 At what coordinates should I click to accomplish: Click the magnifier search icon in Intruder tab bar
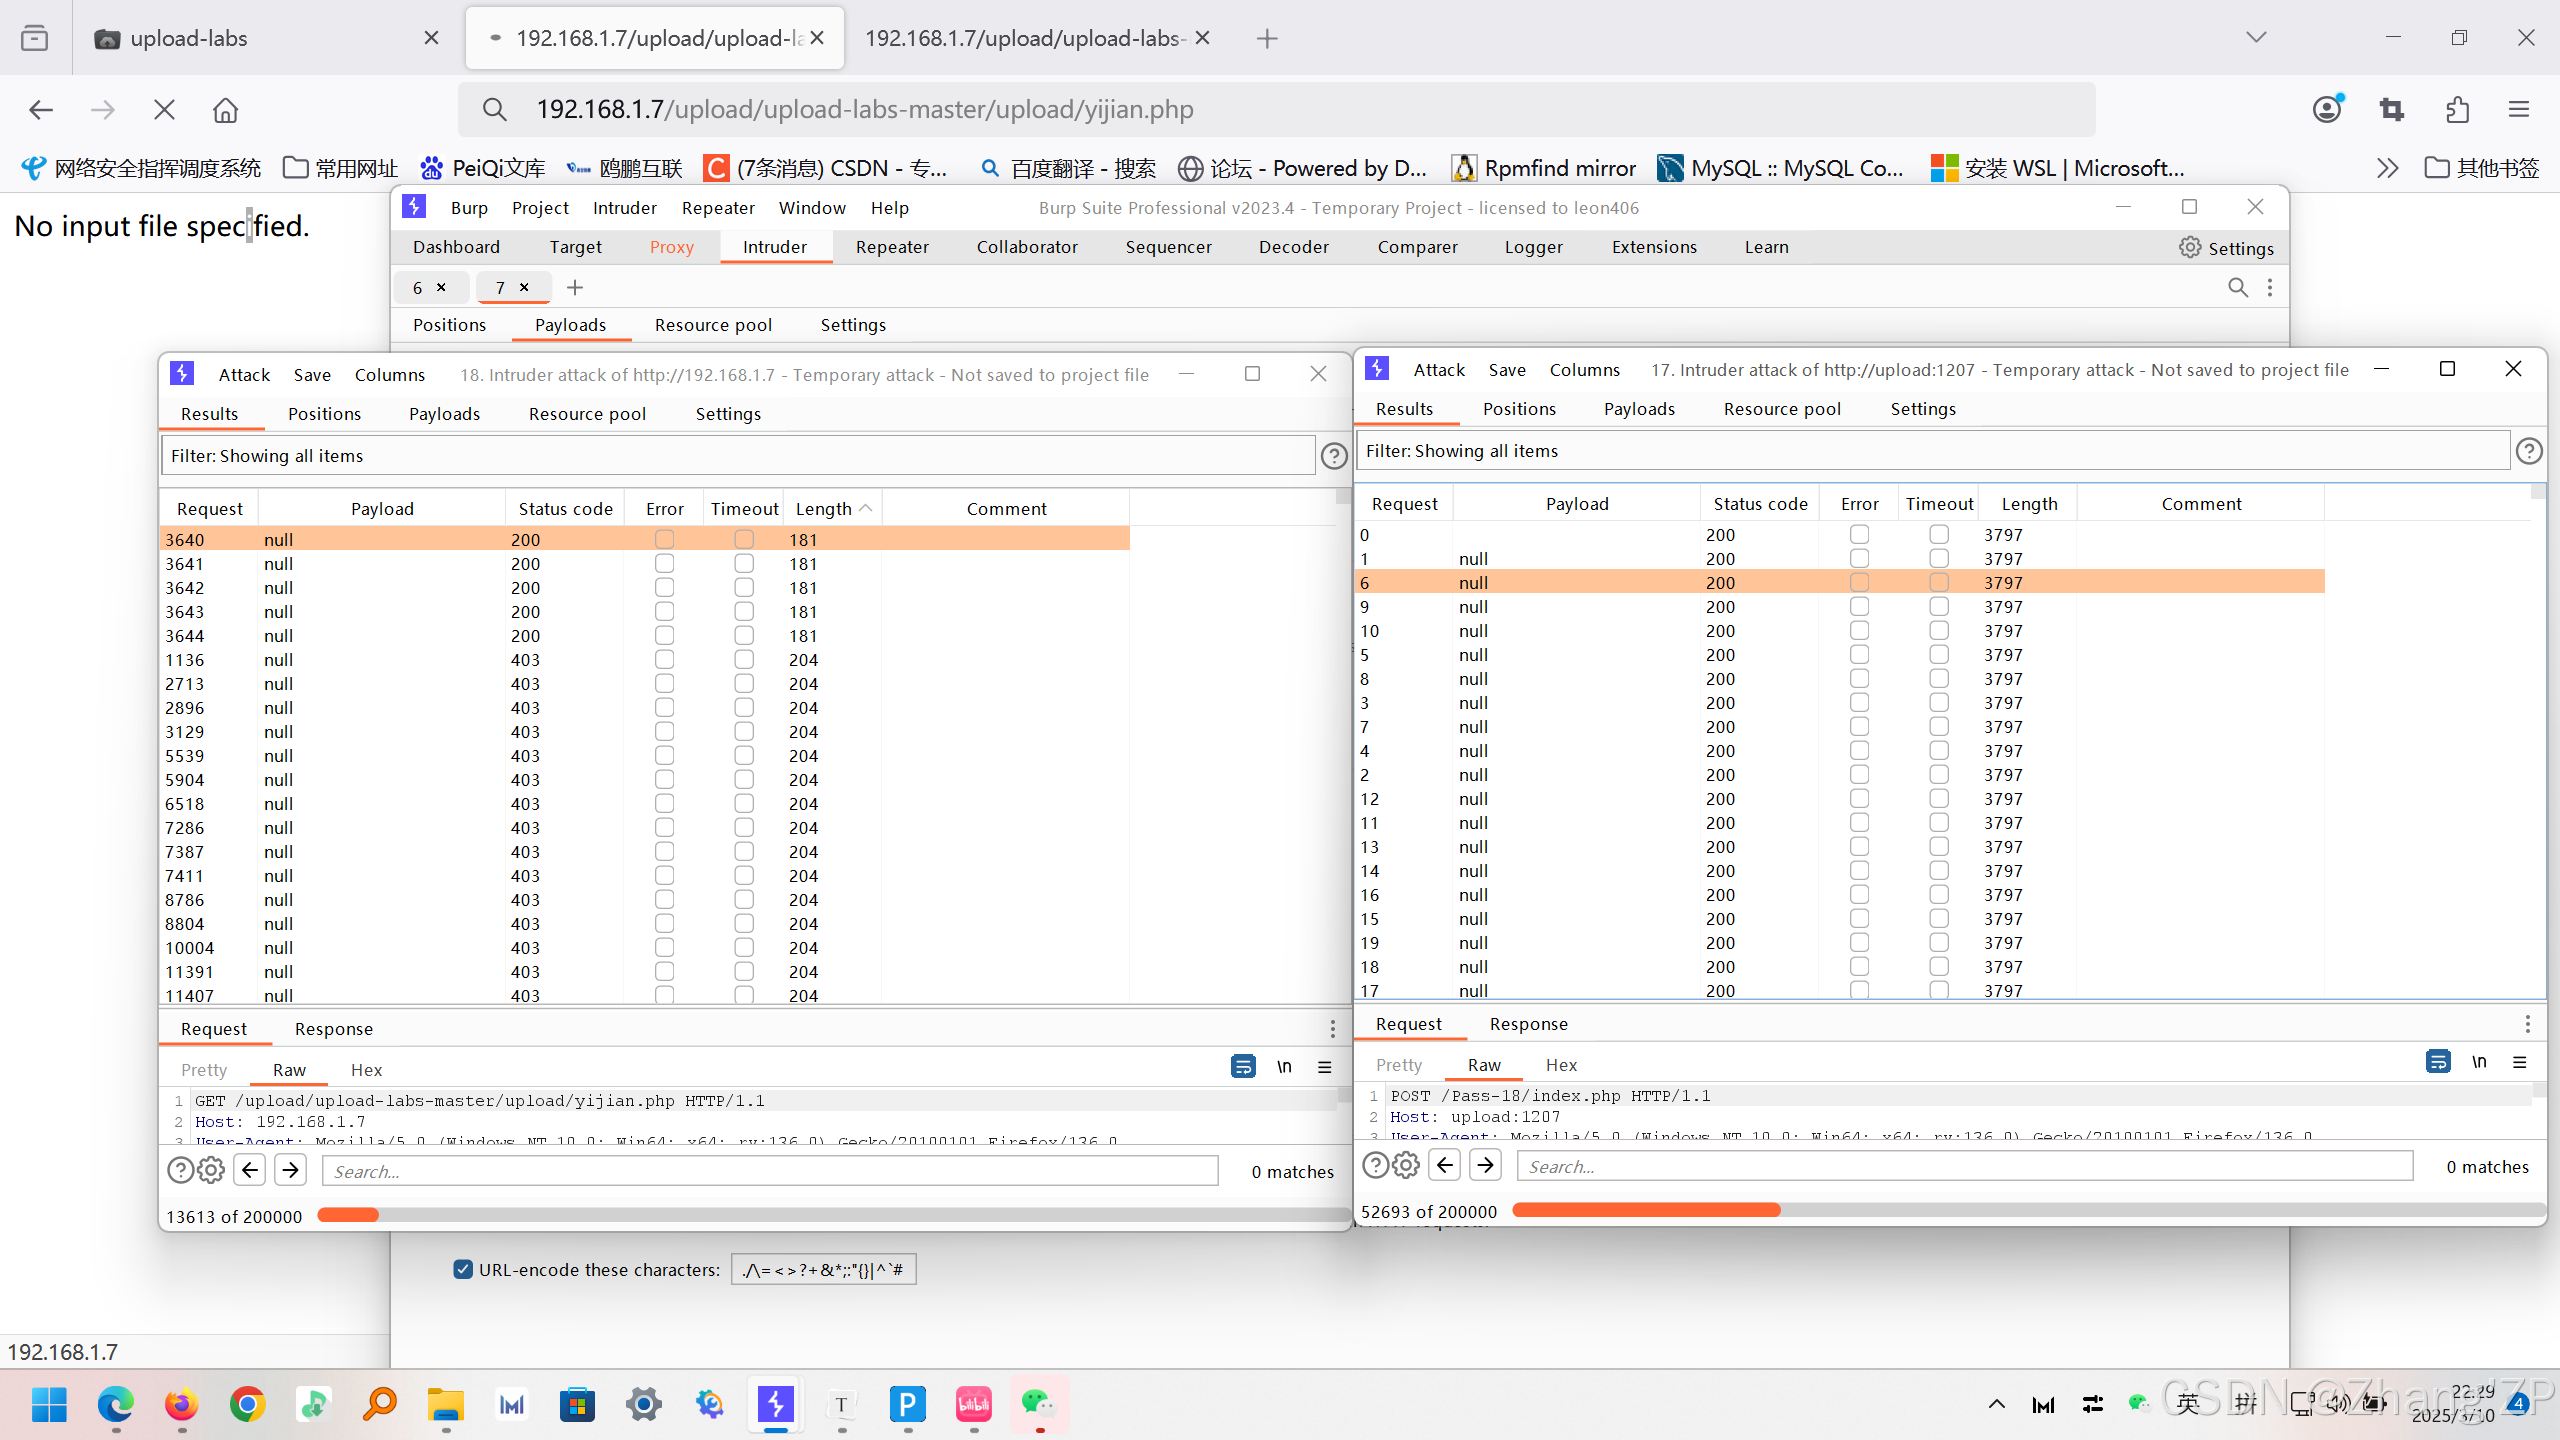[x=2237, y=288]
